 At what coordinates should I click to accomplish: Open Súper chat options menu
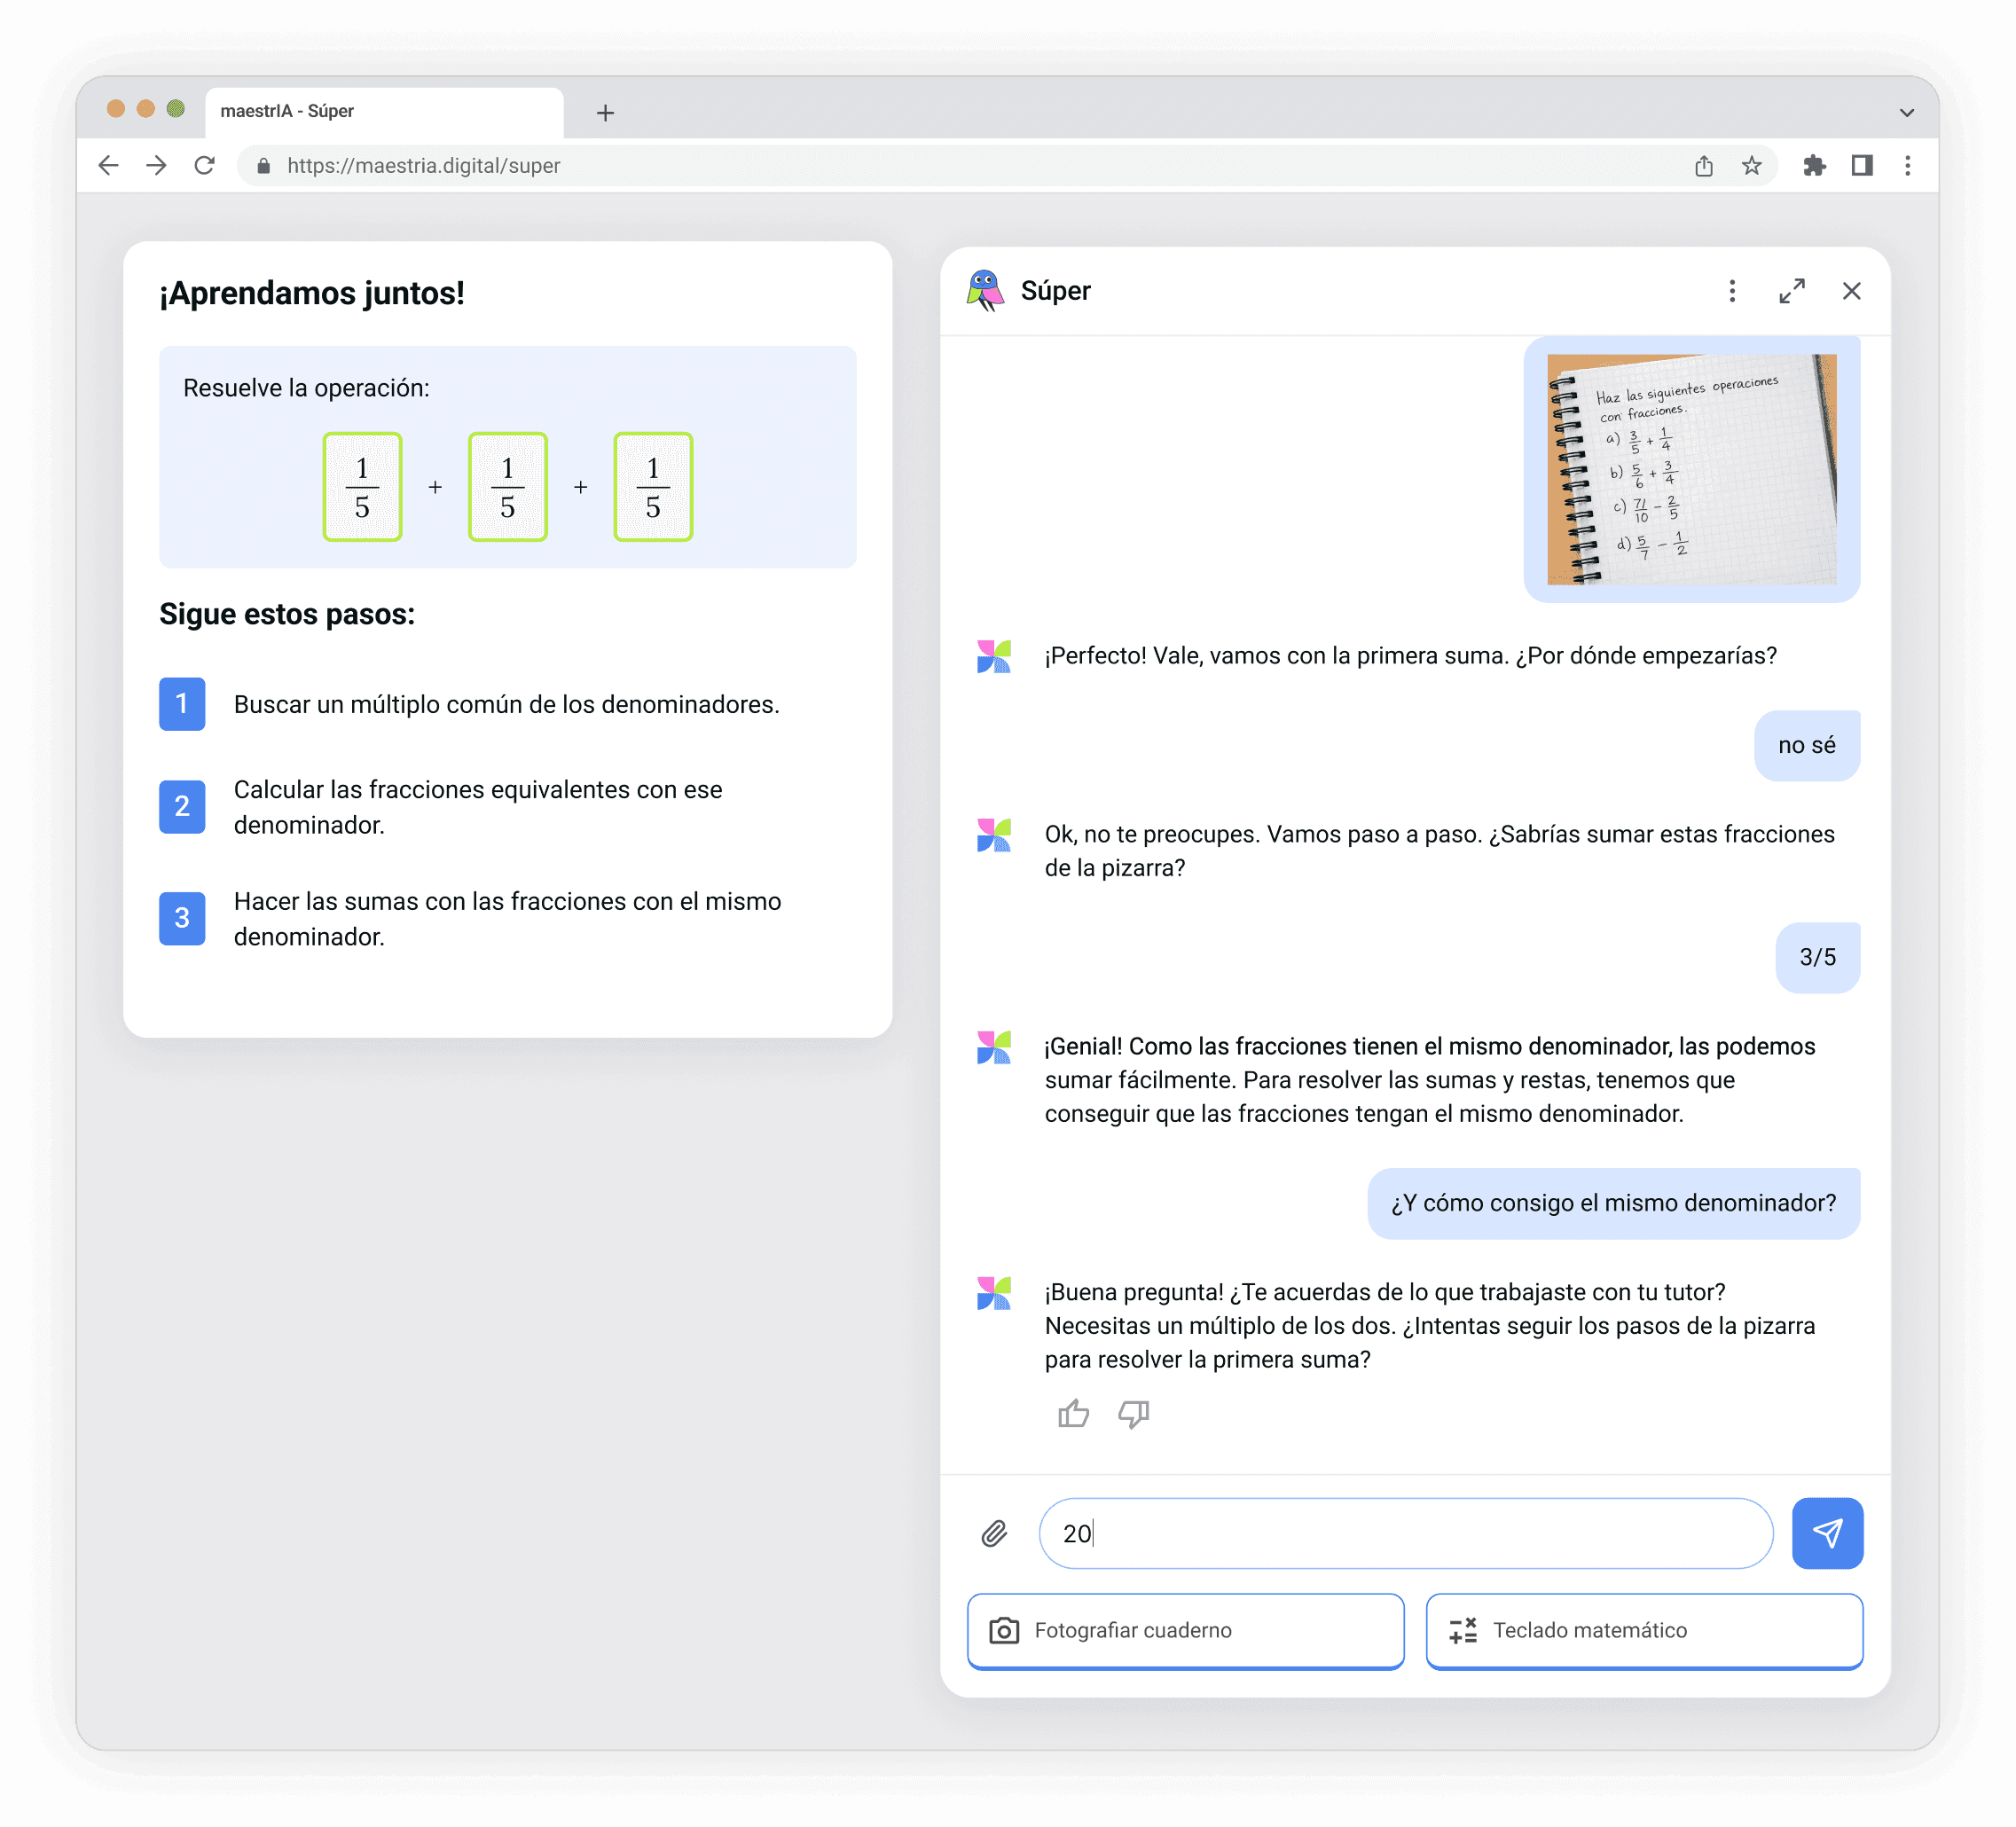click(x=1732, y=291)
